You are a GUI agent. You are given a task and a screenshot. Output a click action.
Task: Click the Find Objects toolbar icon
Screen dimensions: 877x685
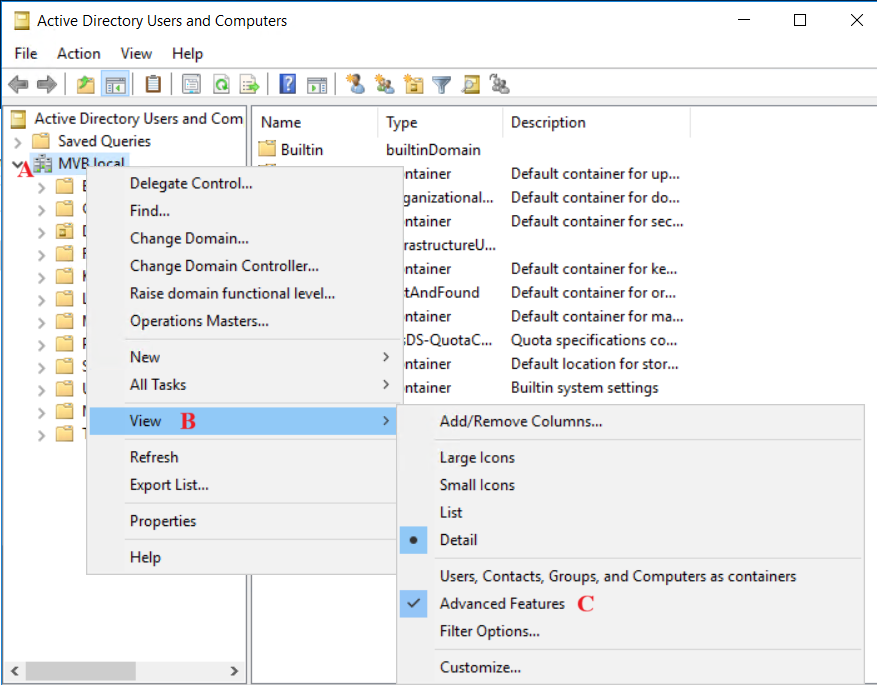[470, 84]
